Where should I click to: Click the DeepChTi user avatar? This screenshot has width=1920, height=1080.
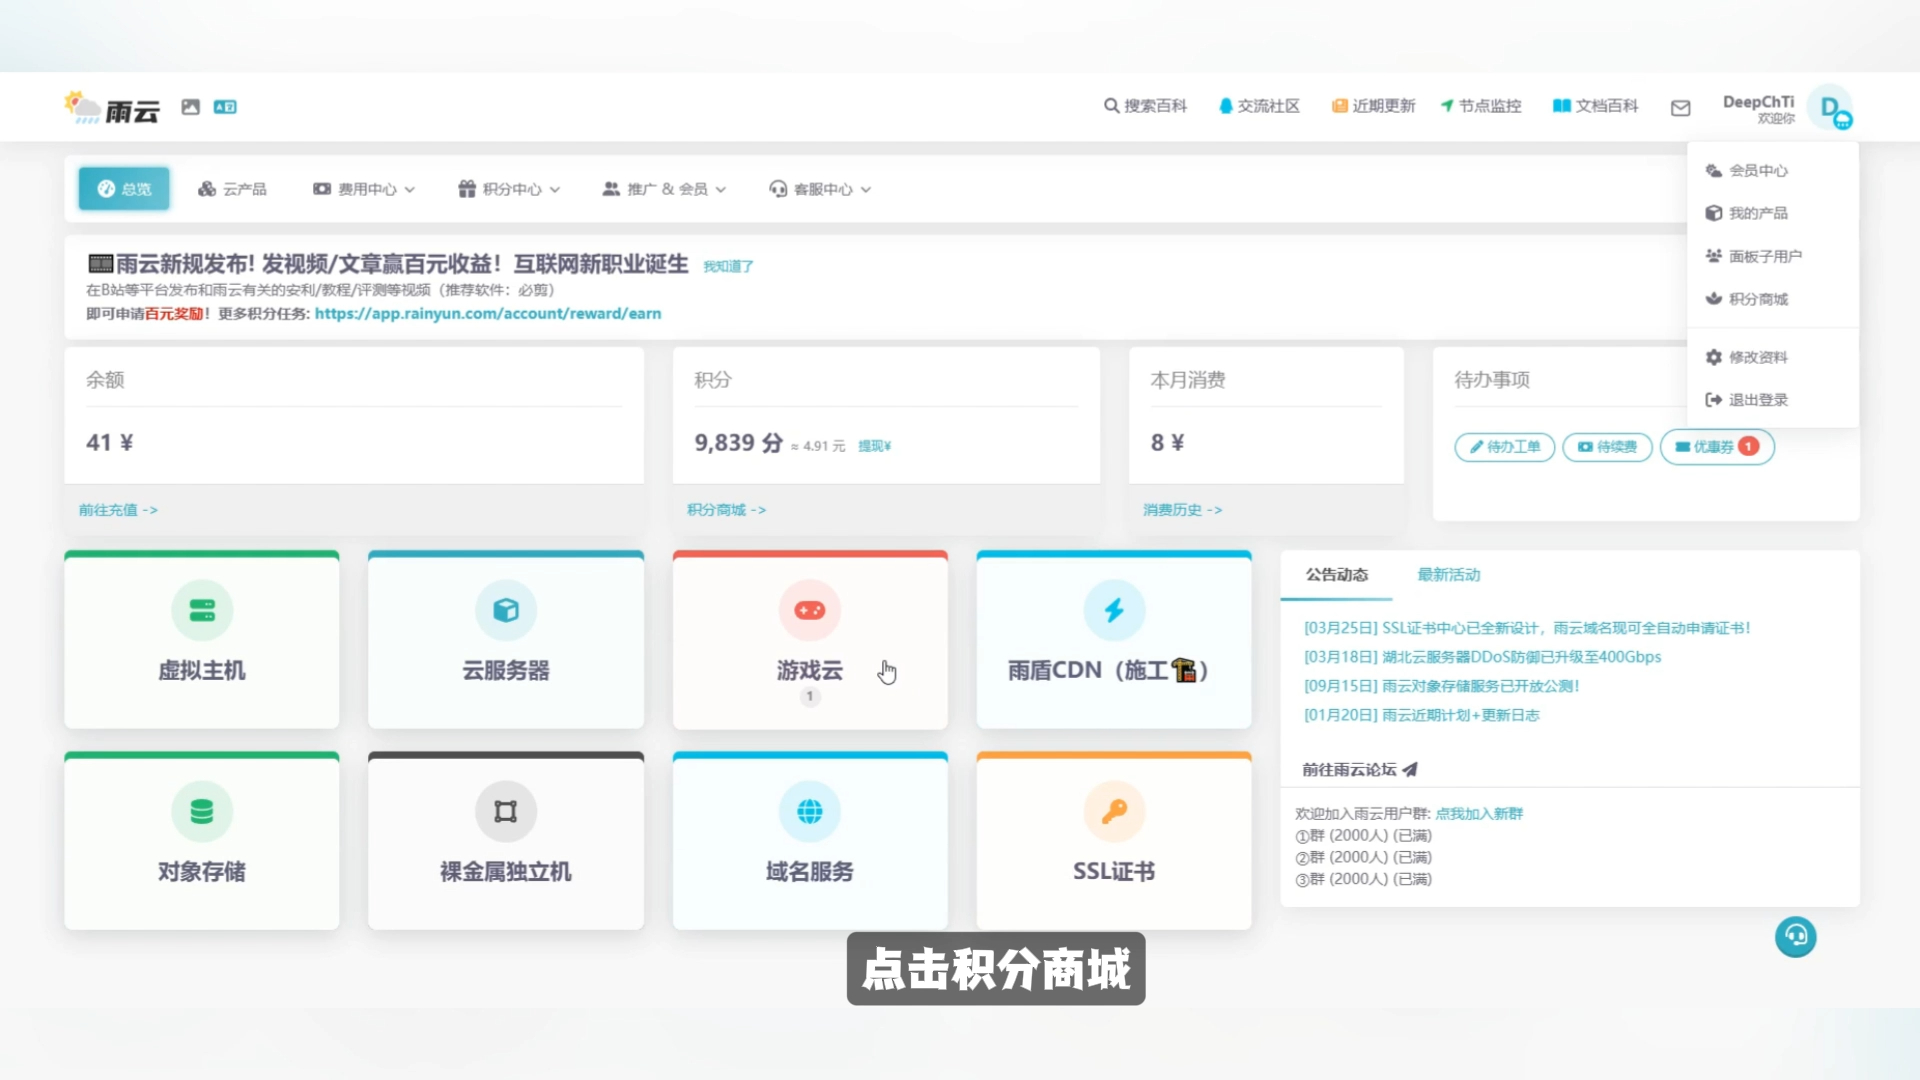click(1833, 108)
